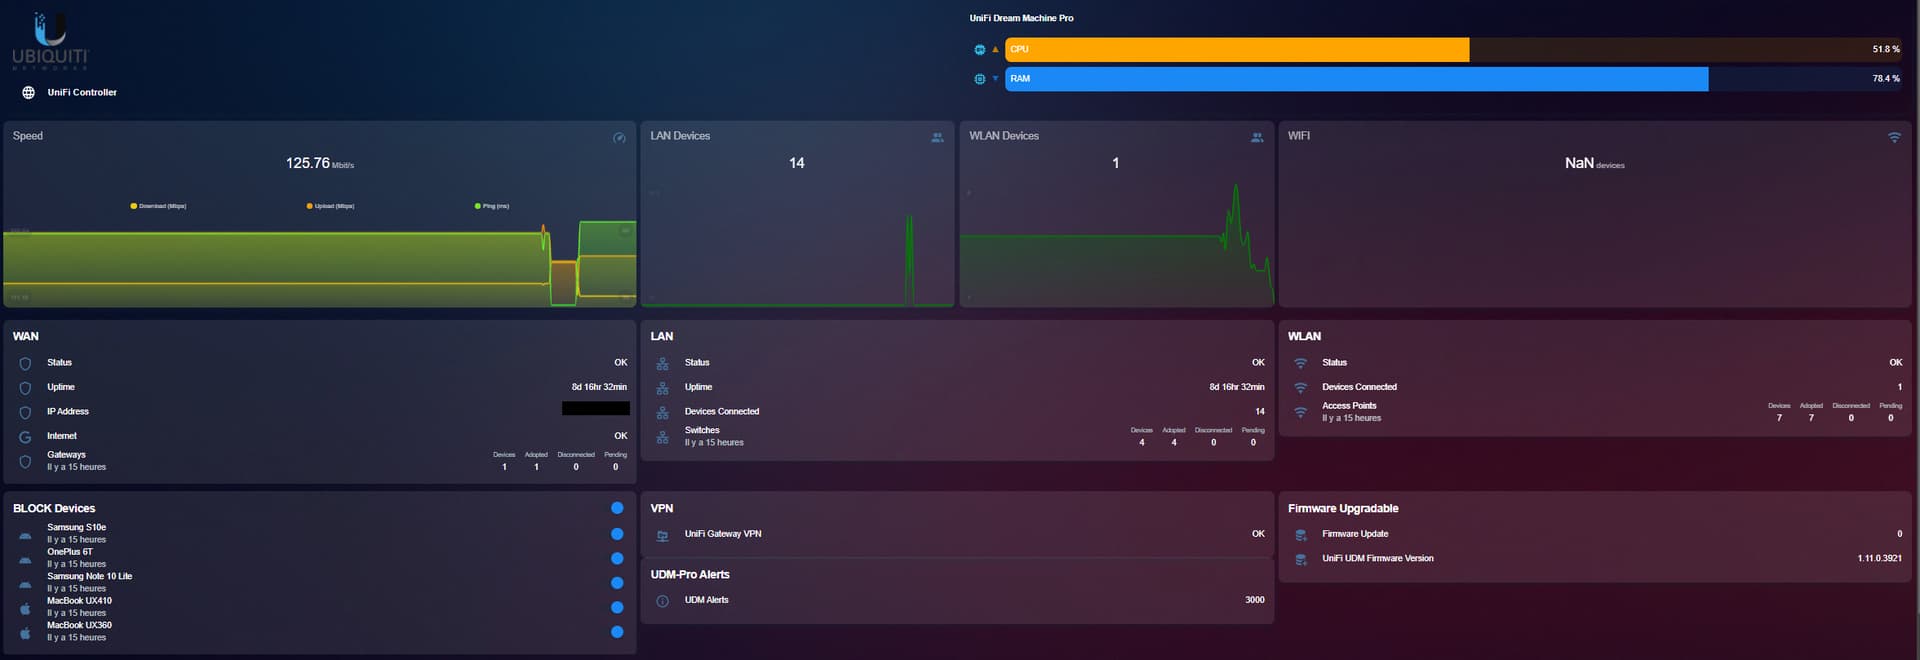Click firmware version 1.11.0.3921

coord(1880,559)
